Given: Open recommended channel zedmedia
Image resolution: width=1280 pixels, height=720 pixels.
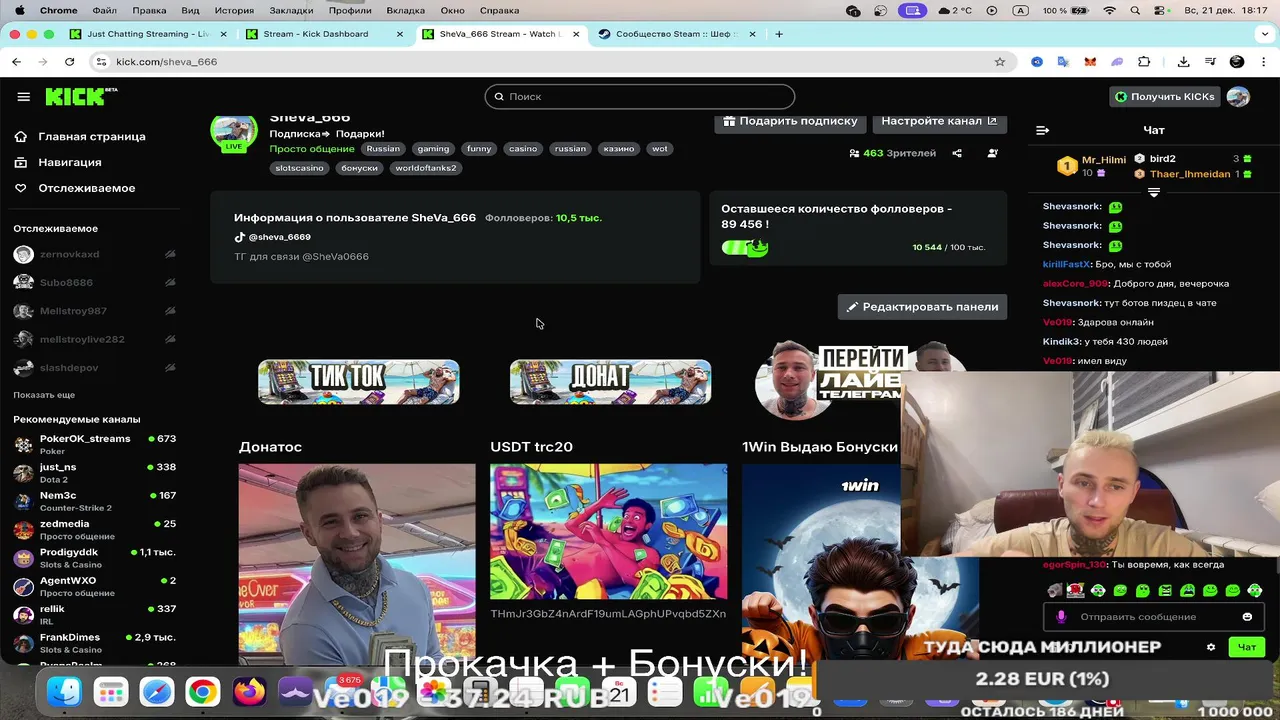Looking at the screenshot, I should tap(95, 529).
